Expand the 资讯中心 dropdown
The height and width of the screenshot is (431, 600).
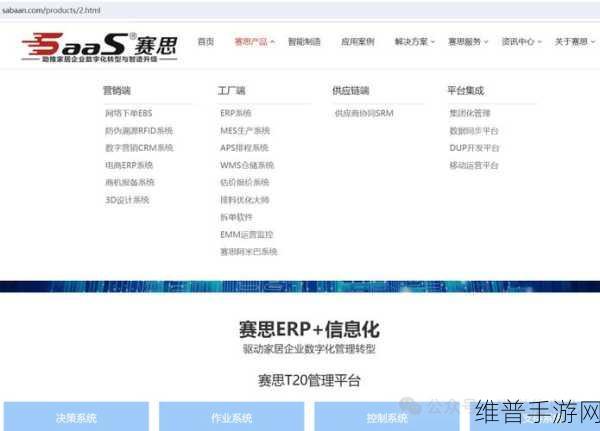522,41
